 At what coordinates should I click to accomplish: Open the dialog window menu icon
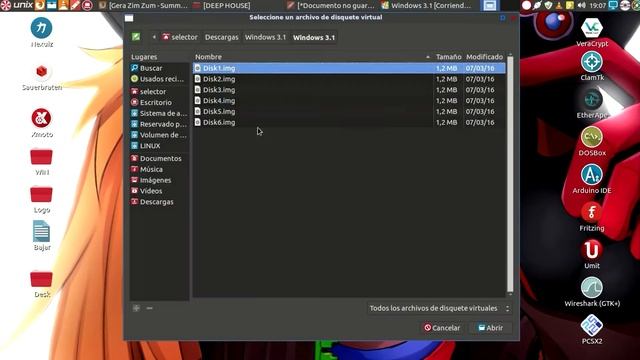click(129, 18)
